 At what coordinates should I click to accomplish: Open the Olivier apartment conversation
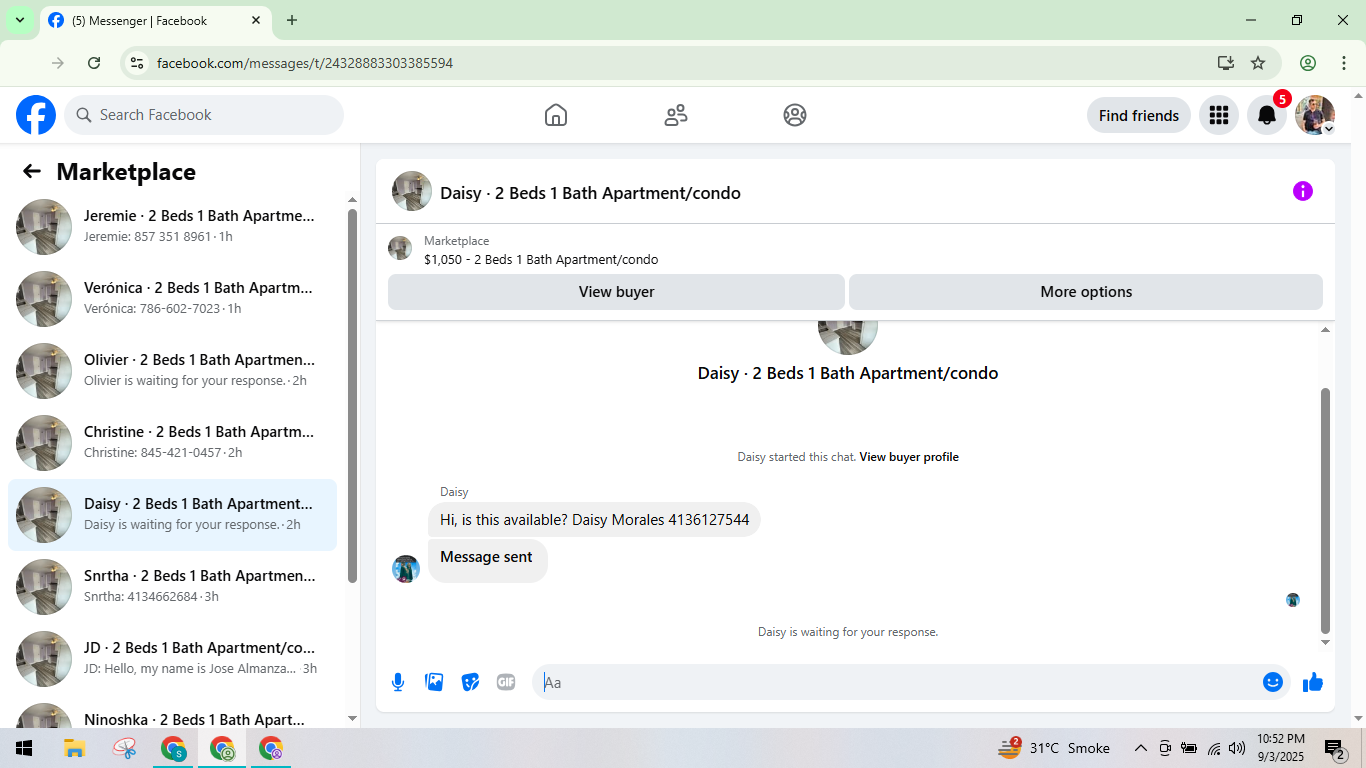tap(172, 371)
